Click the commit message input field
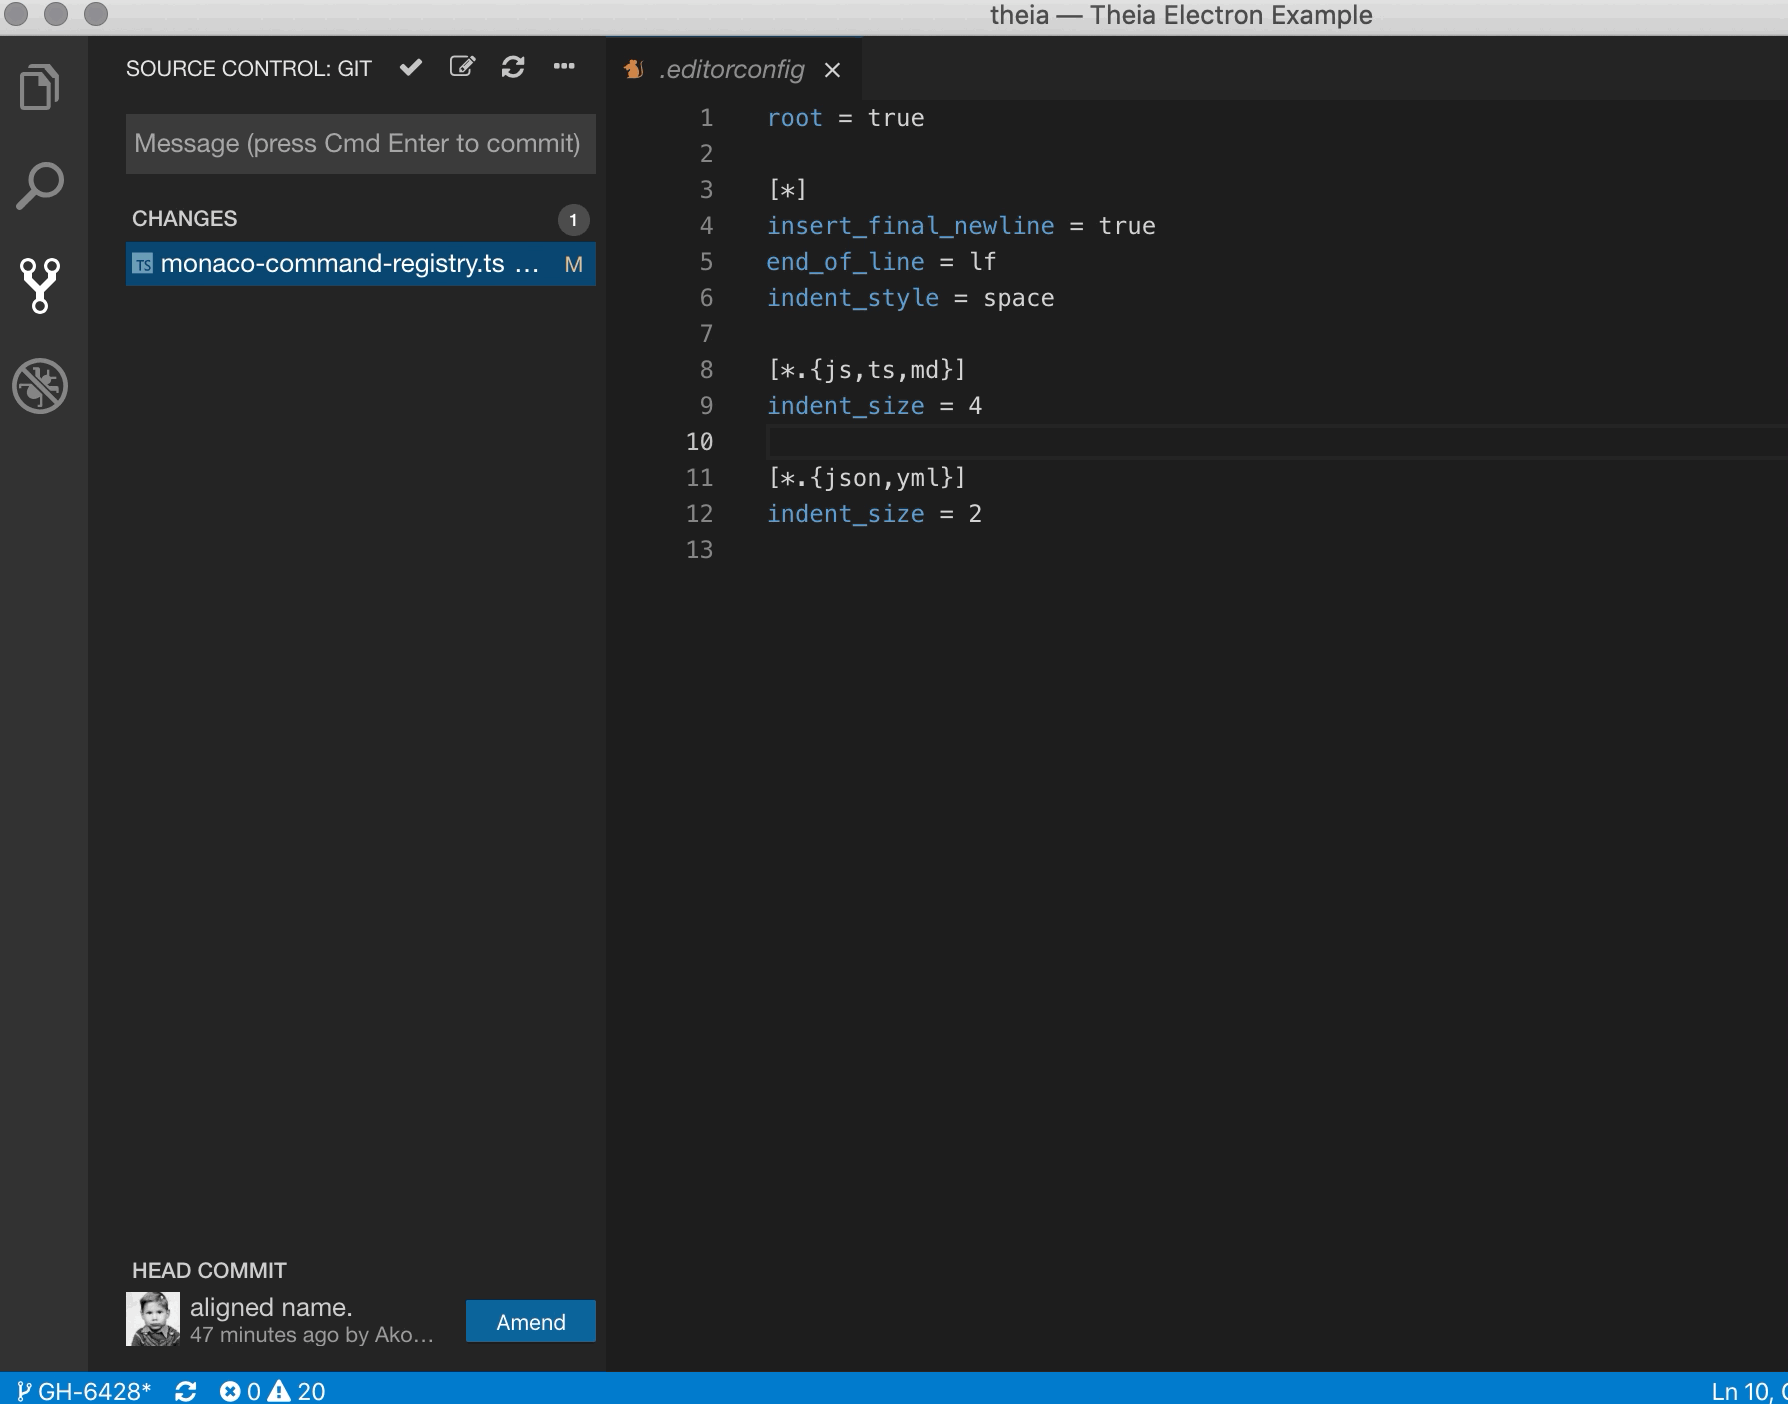 pyautogui.click(x=361, y=144)
